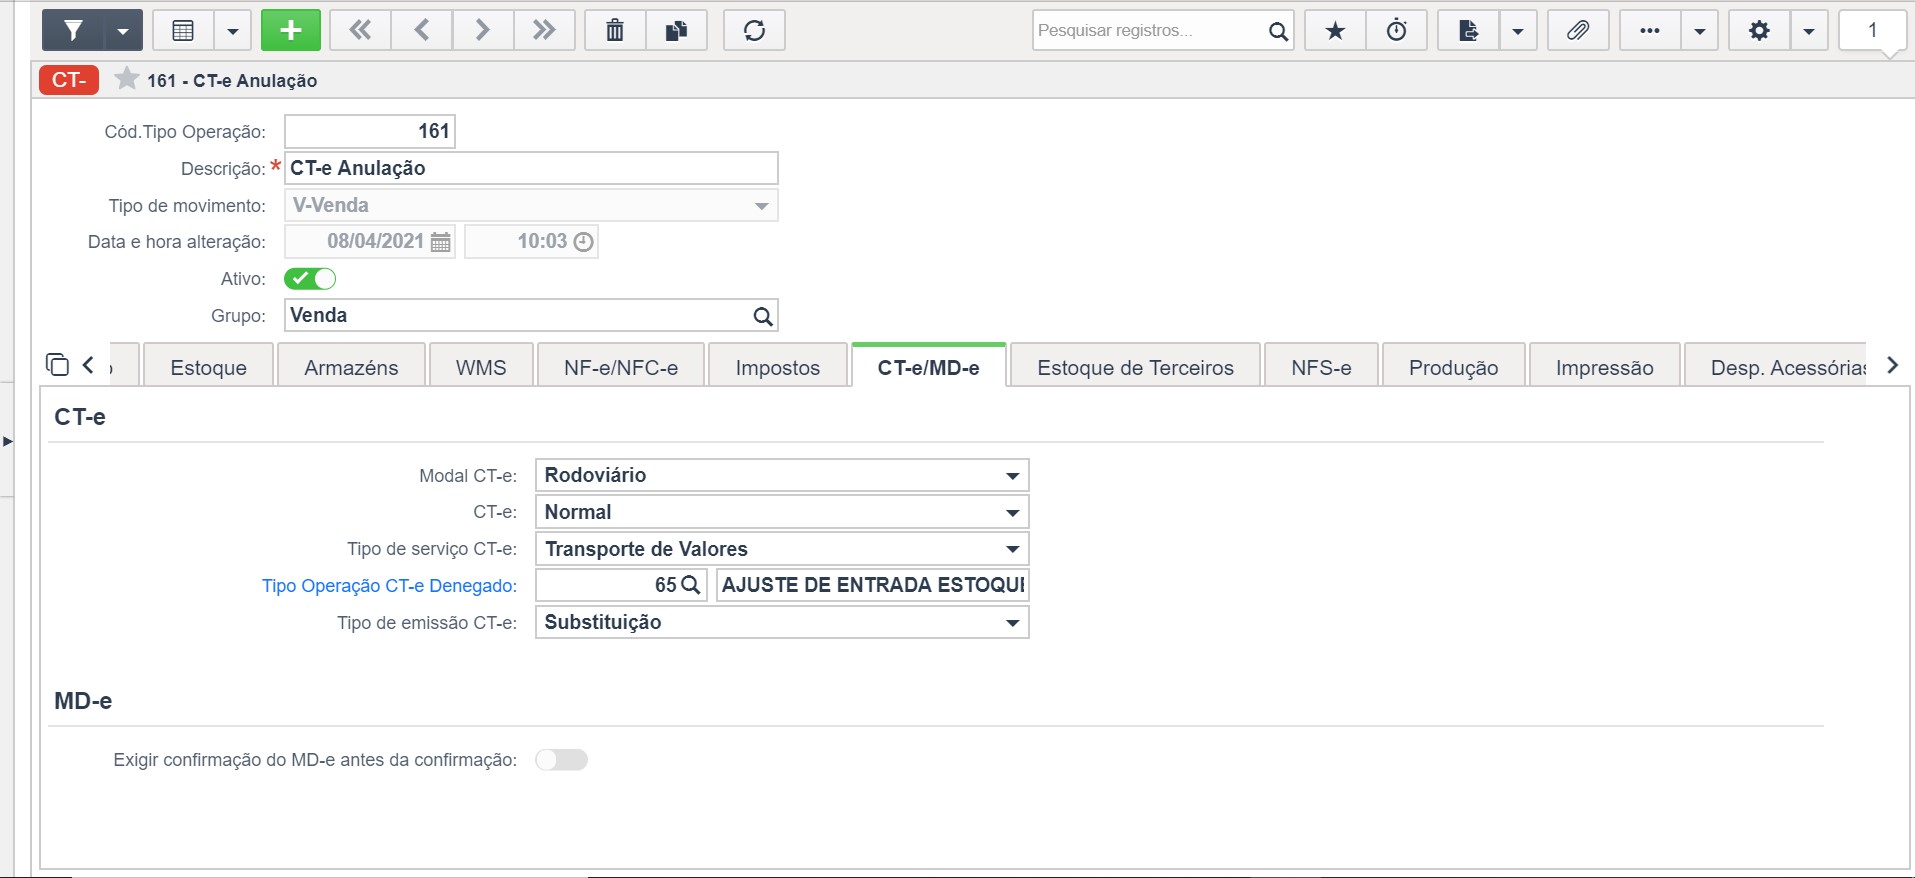Refresh the record with the reload icon
The height and width of the screenshot is (878, 1915).
754,30
